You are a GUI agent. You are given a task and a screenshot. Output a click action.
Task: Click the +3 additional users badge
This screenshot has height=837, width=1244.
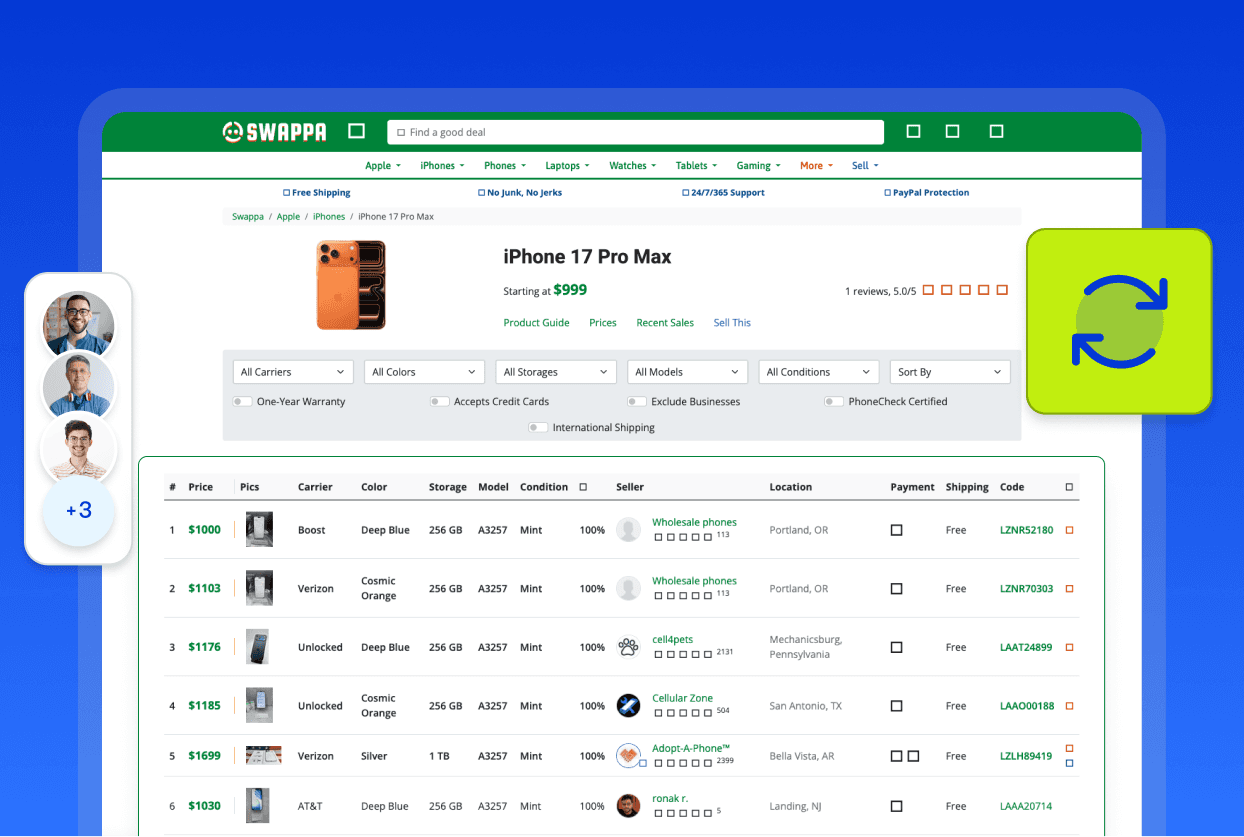coord(79,510)
